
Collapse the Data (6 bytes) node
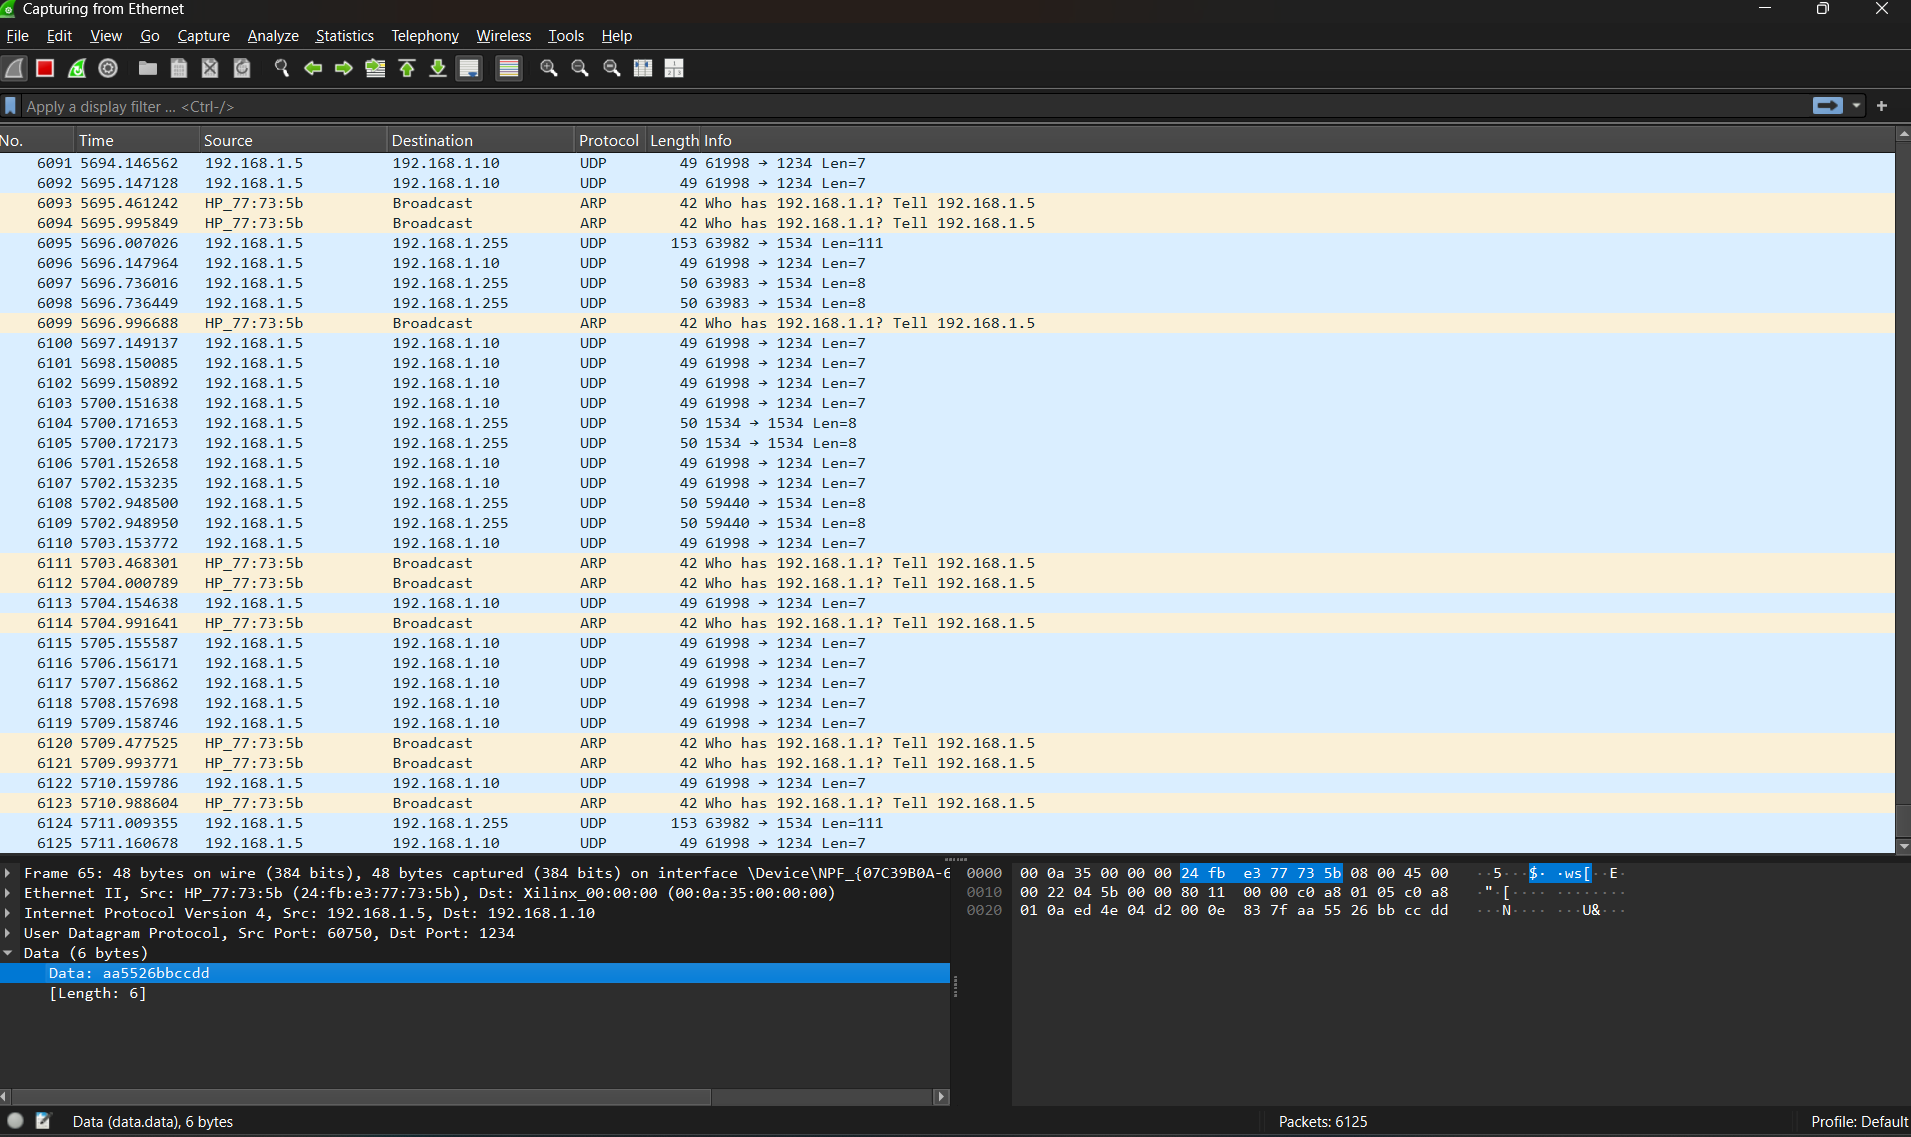pos(8,953)
